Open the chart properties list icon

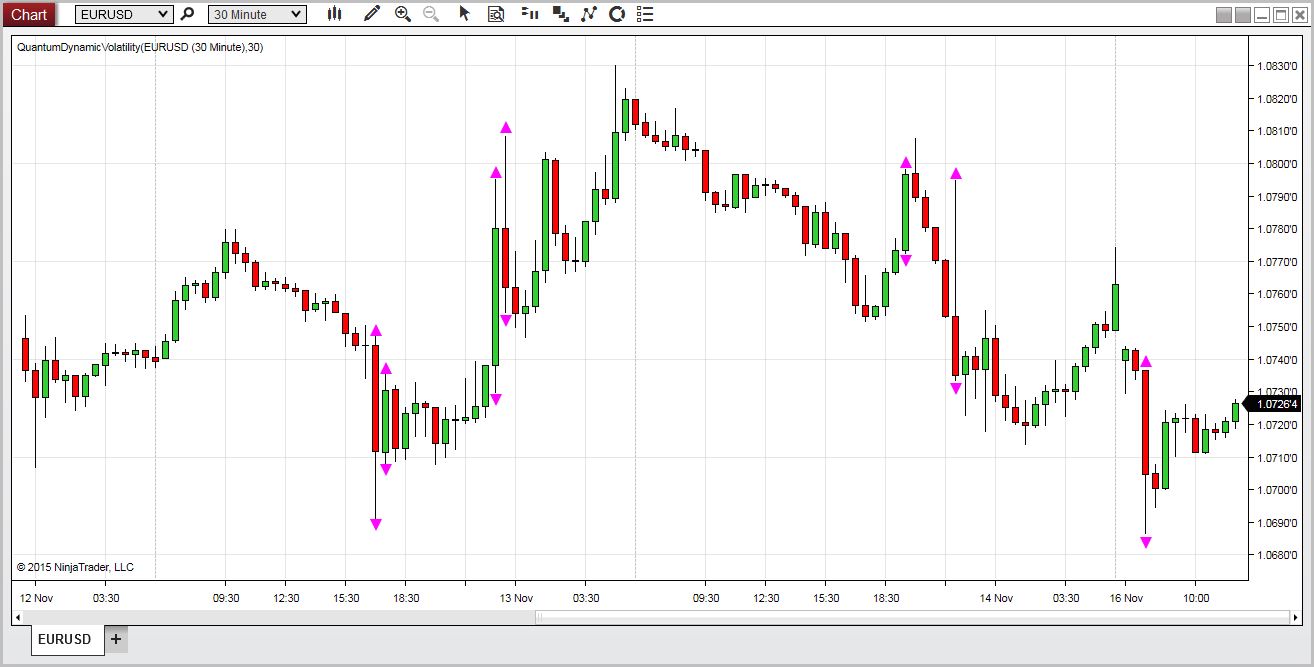pos(645,14)
